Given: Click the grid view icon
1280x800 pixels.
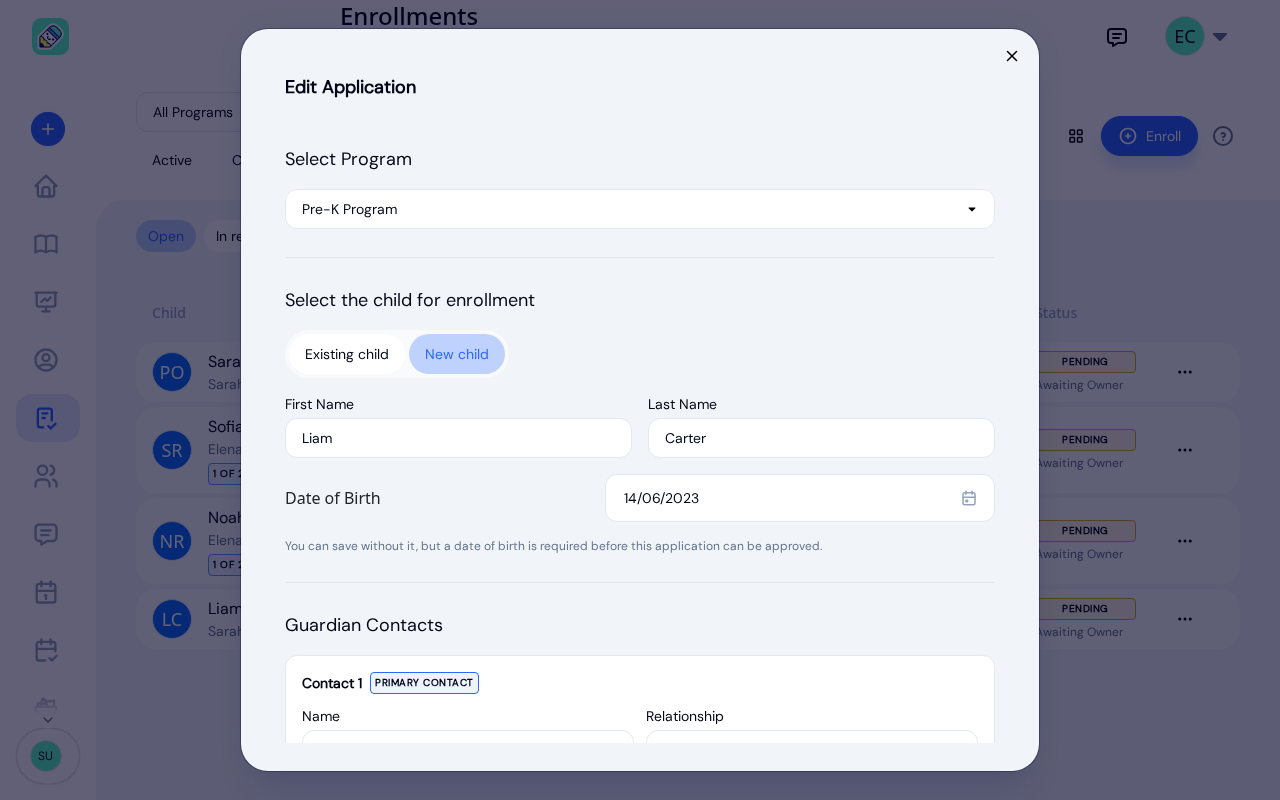Looking at the screenshot, I should pos(1076,136).
